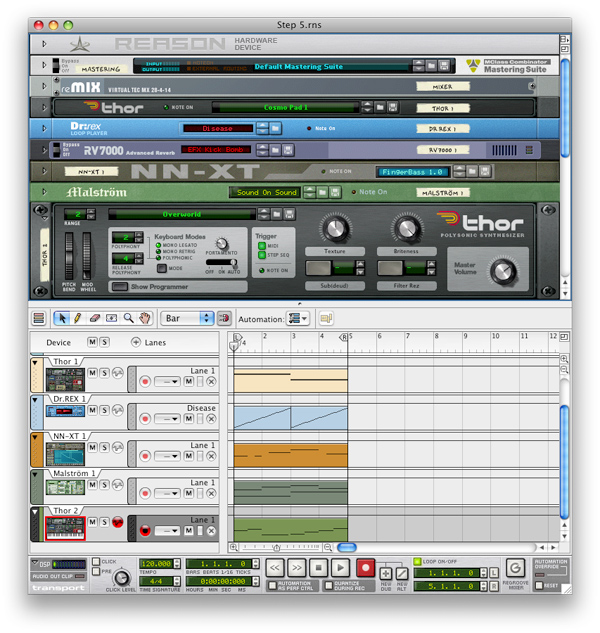Browse patch on Thor Overworld device

coord(277,214)
